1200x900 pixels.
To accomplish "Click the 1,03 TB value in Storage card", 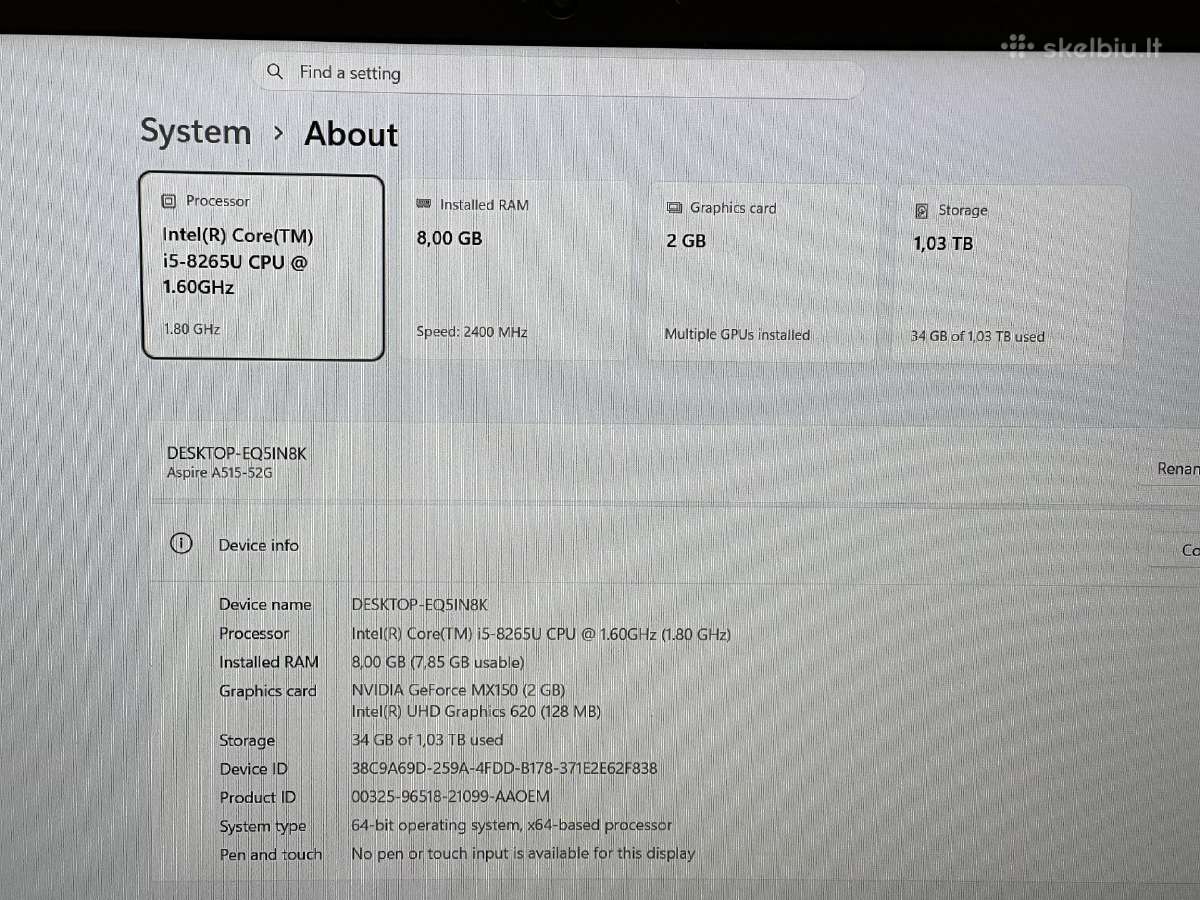I will (x=943, y=243).
